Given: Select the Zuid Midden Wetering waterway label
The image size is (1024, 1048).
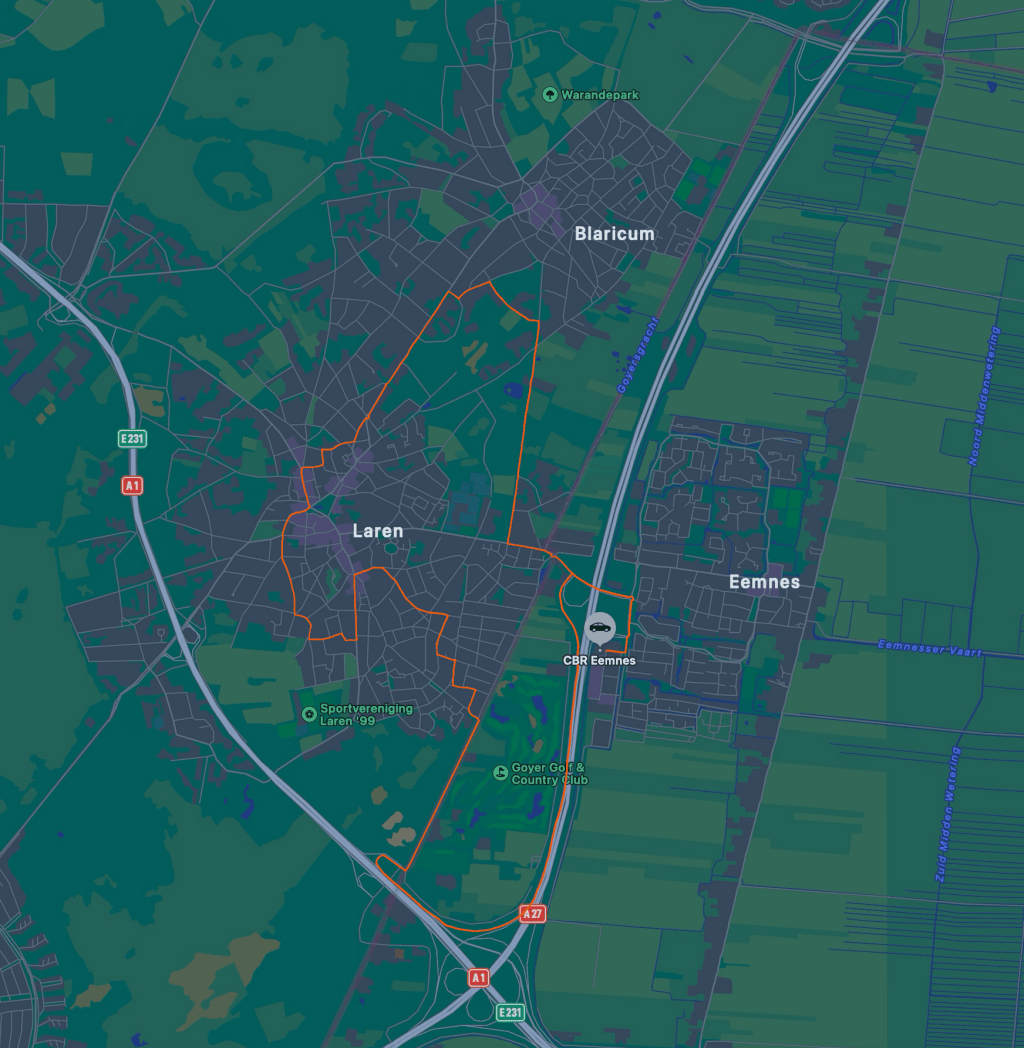Looking at the screenshot, I should pos(948,814).
